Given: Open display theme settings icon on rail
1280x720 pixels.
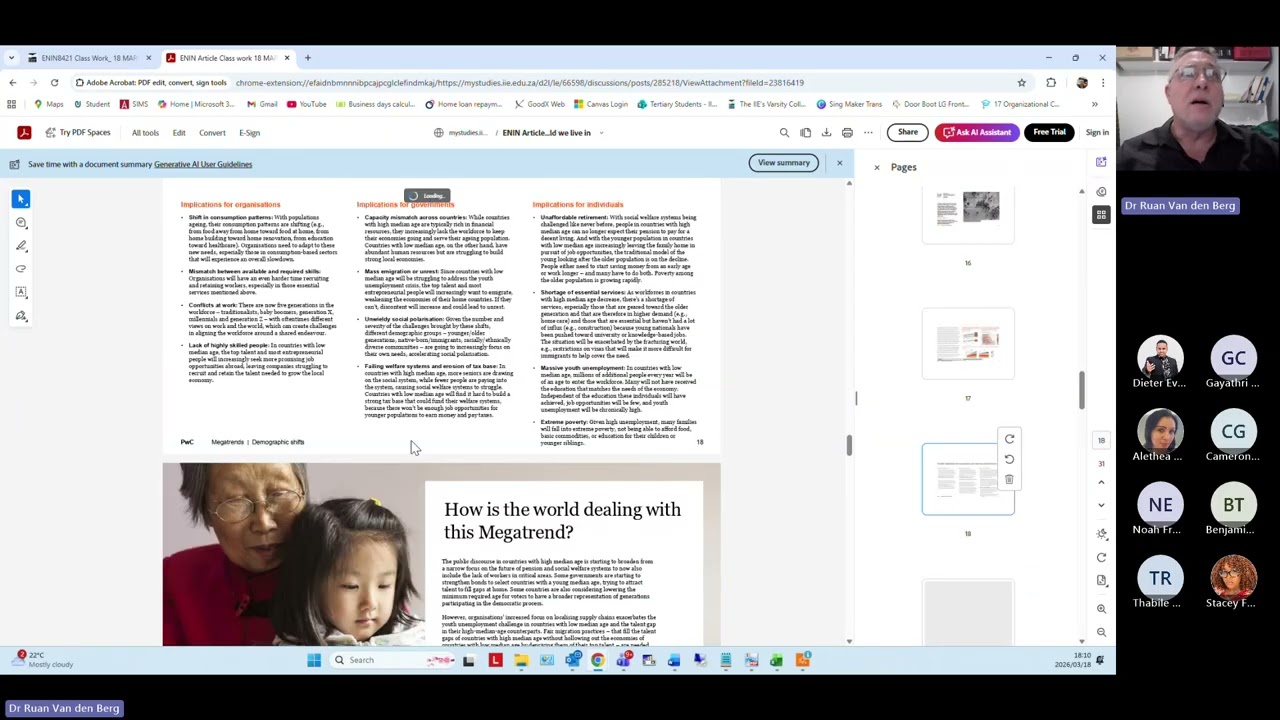Looking at the screenshot, I should point(1101,533).
